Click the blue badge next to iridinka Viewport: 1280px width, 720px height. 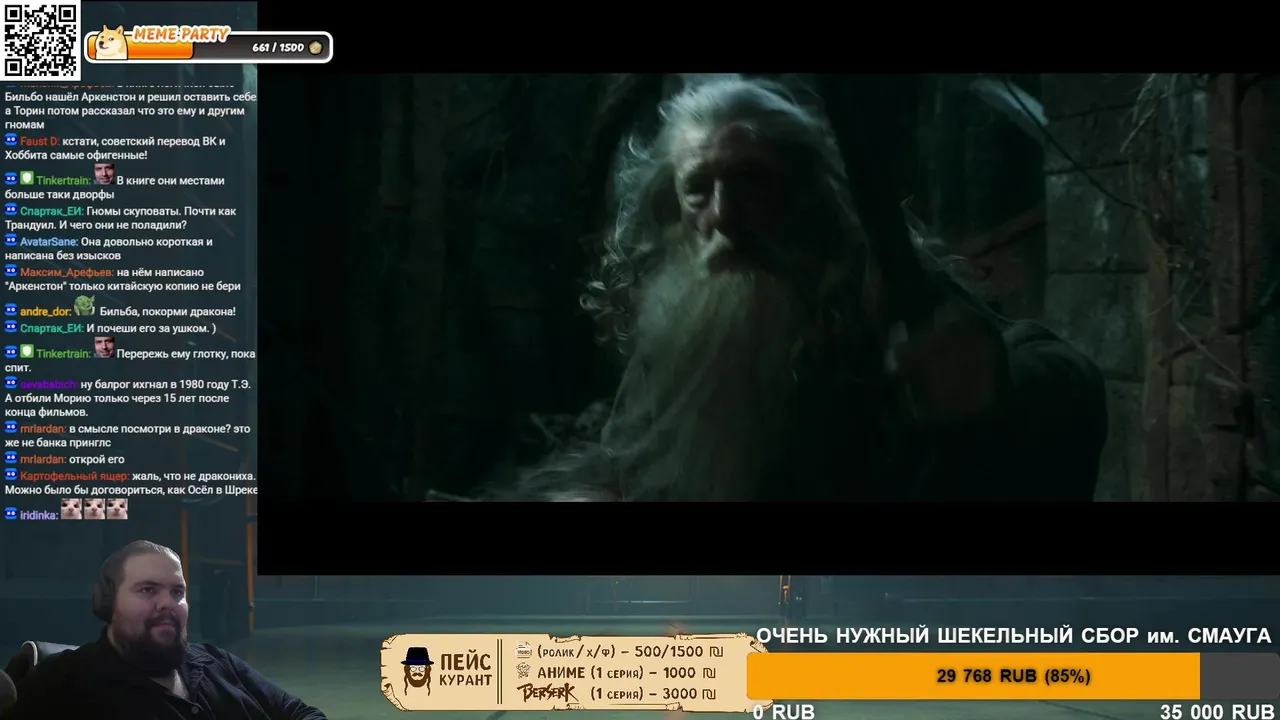[x=11, y=514]
